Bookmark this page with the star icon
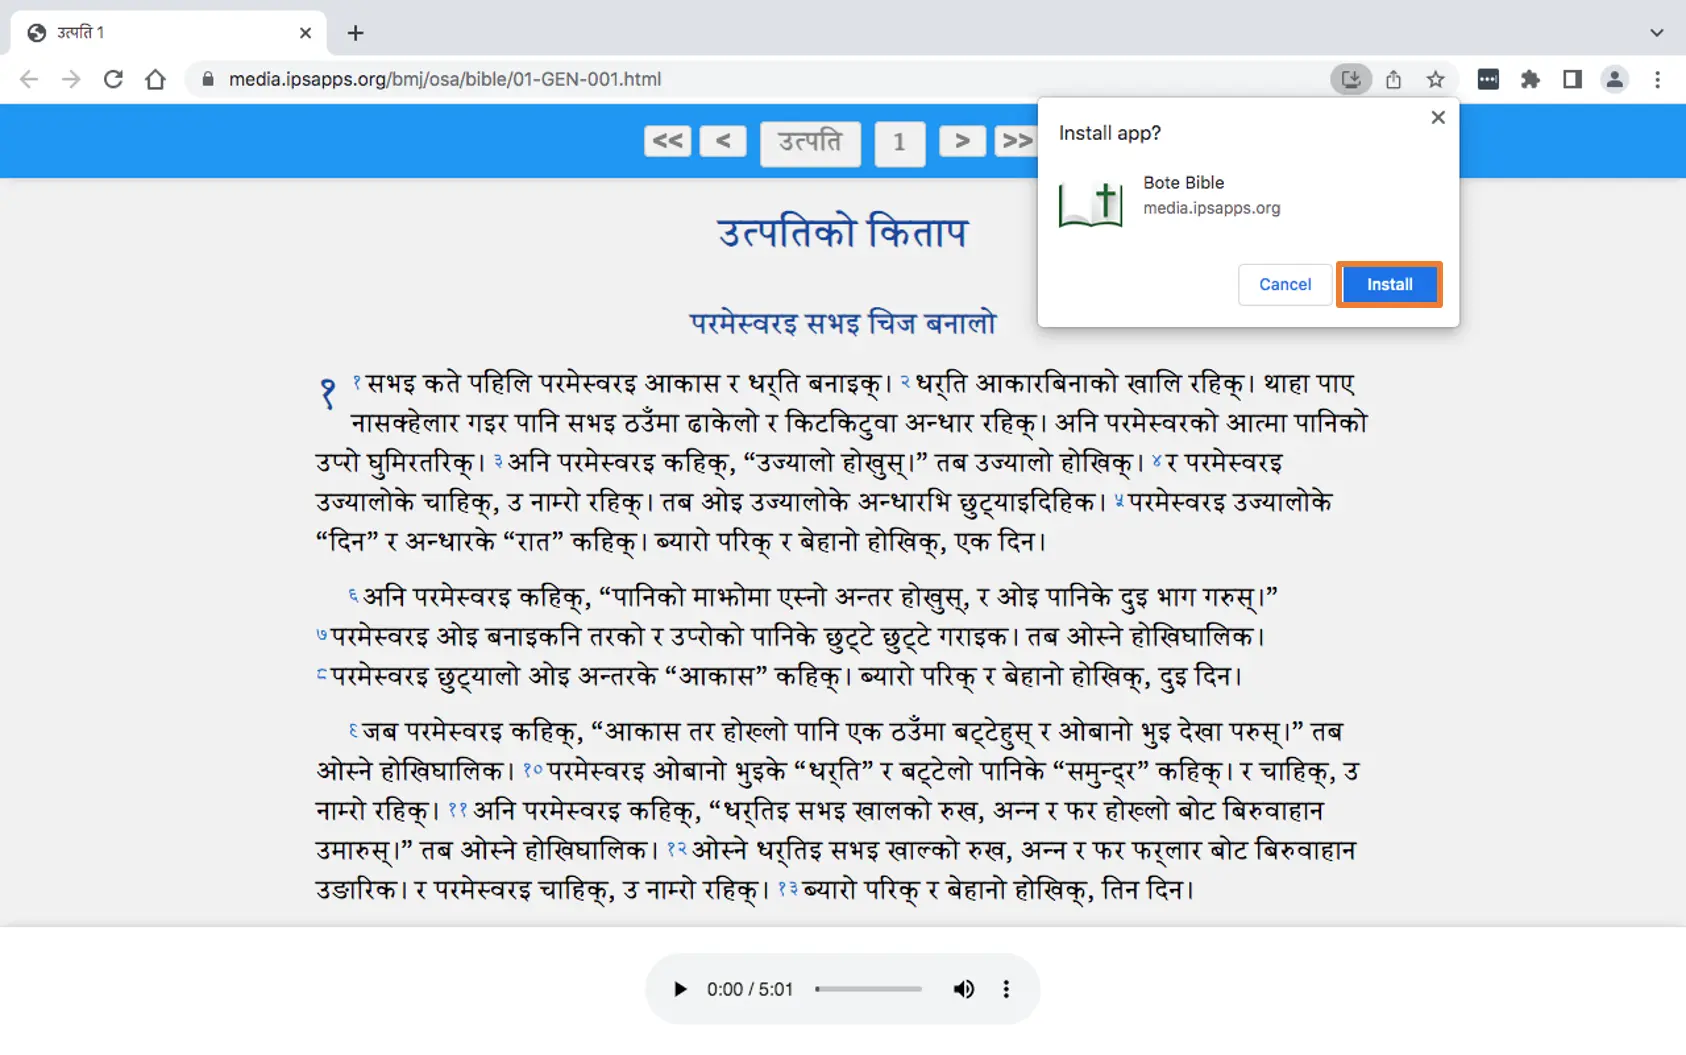This screenshot has width=1686, height=1055. 1435,80
